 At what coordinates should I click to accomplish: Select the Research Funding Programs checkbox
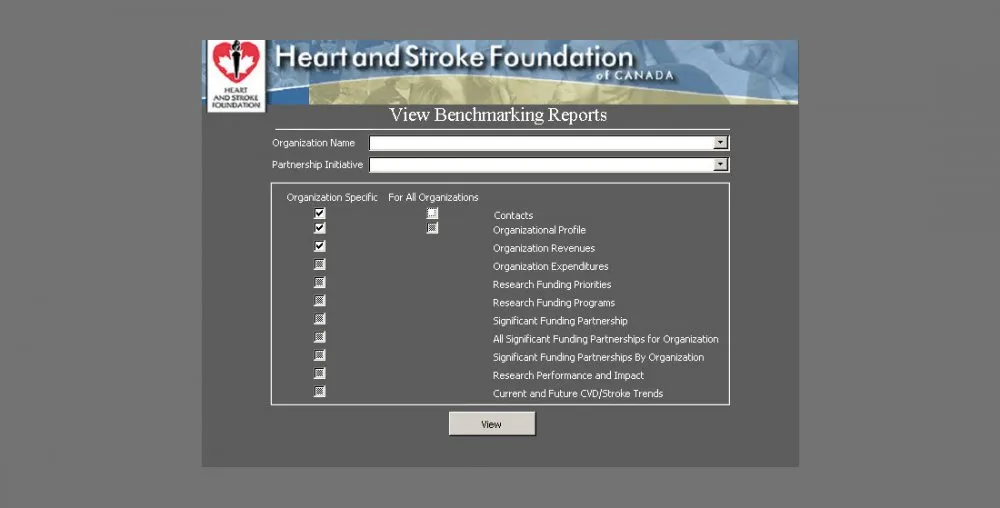coord(320,301)
